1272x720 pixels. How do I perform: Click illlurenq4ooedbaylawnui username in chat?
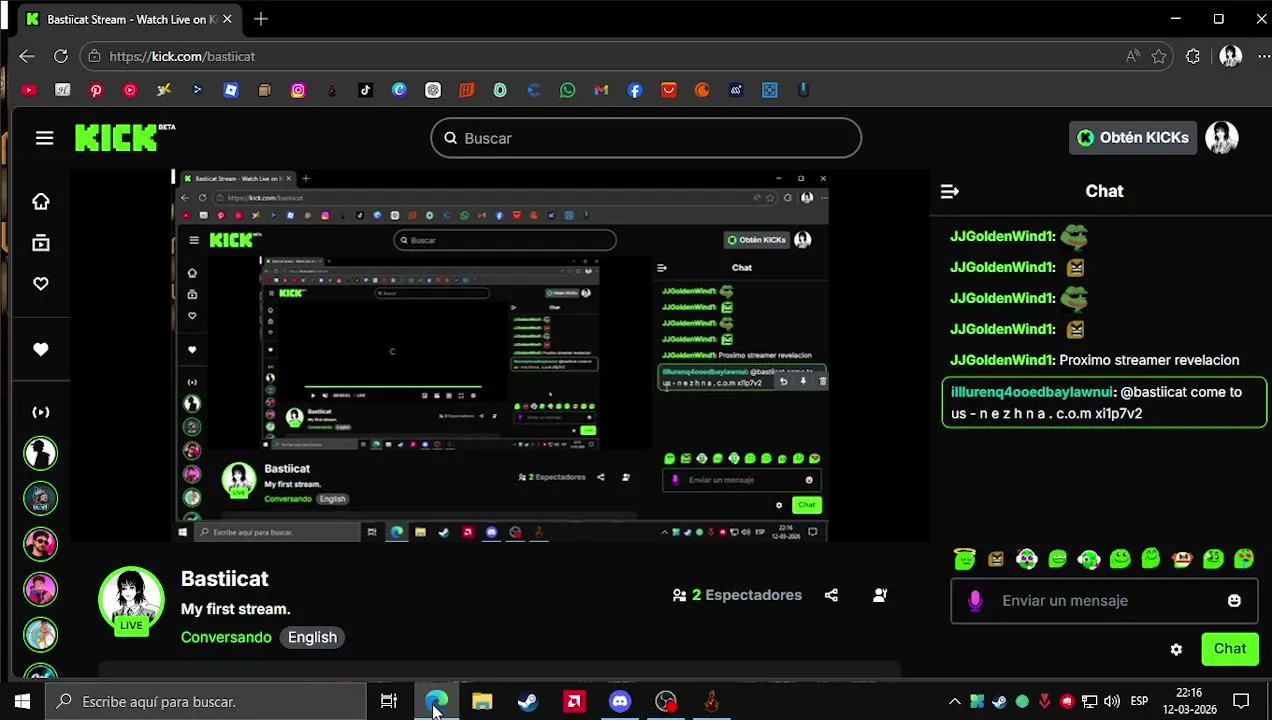pos(1032,392)
